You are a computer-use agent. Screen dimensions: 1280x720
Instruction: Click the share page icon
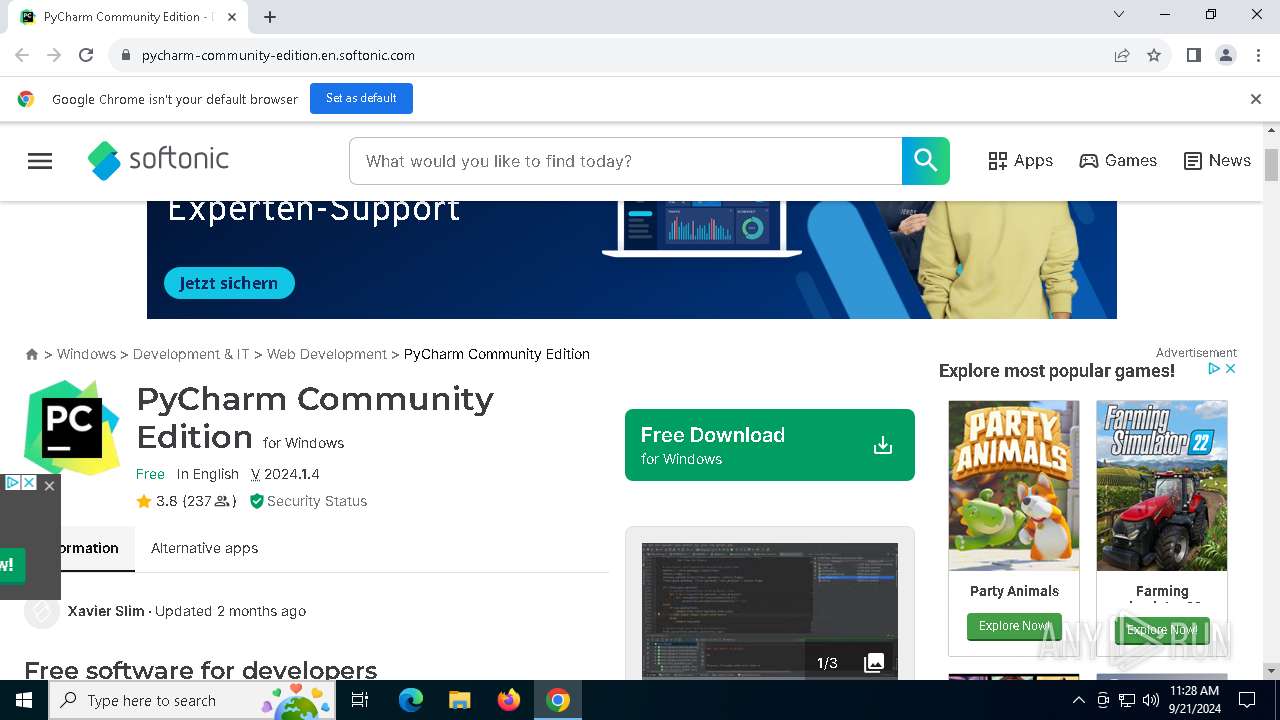1122,55
